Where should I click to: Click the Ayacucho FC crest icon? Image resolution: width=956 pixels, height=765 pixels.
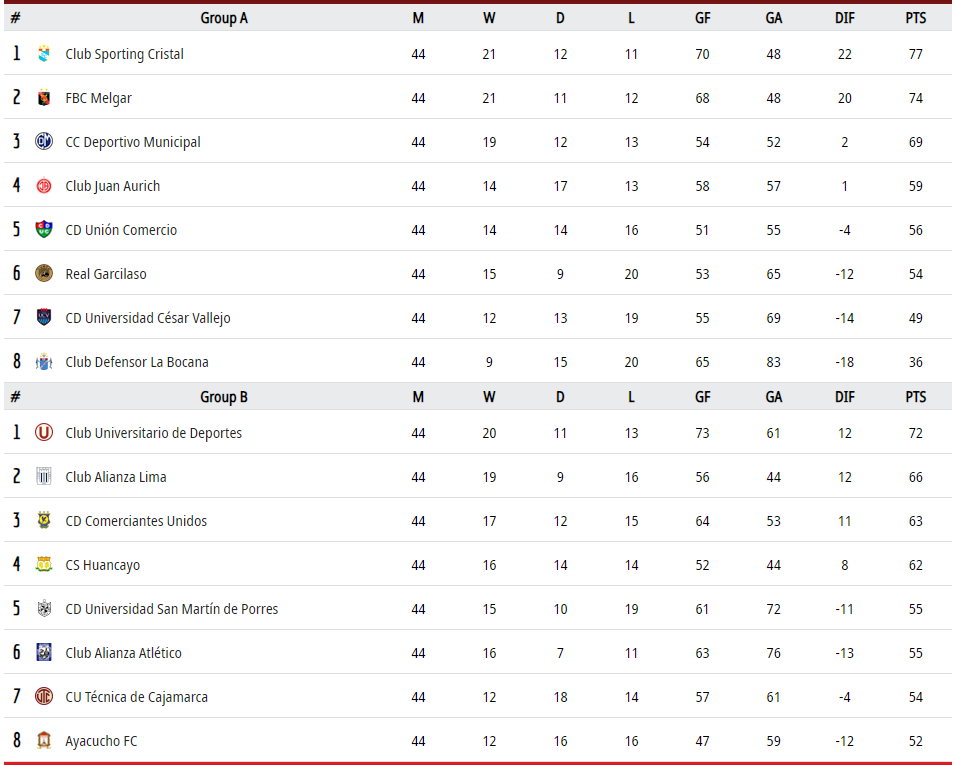point(44,740)
